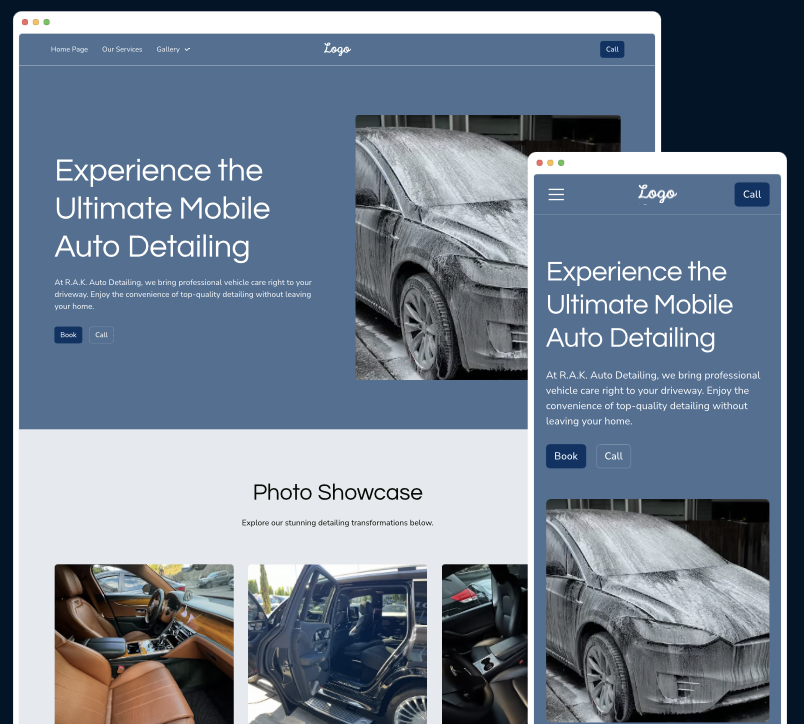Click outlined Call button in desktop hero
804x724 pixels.
[x=102, y=335]
